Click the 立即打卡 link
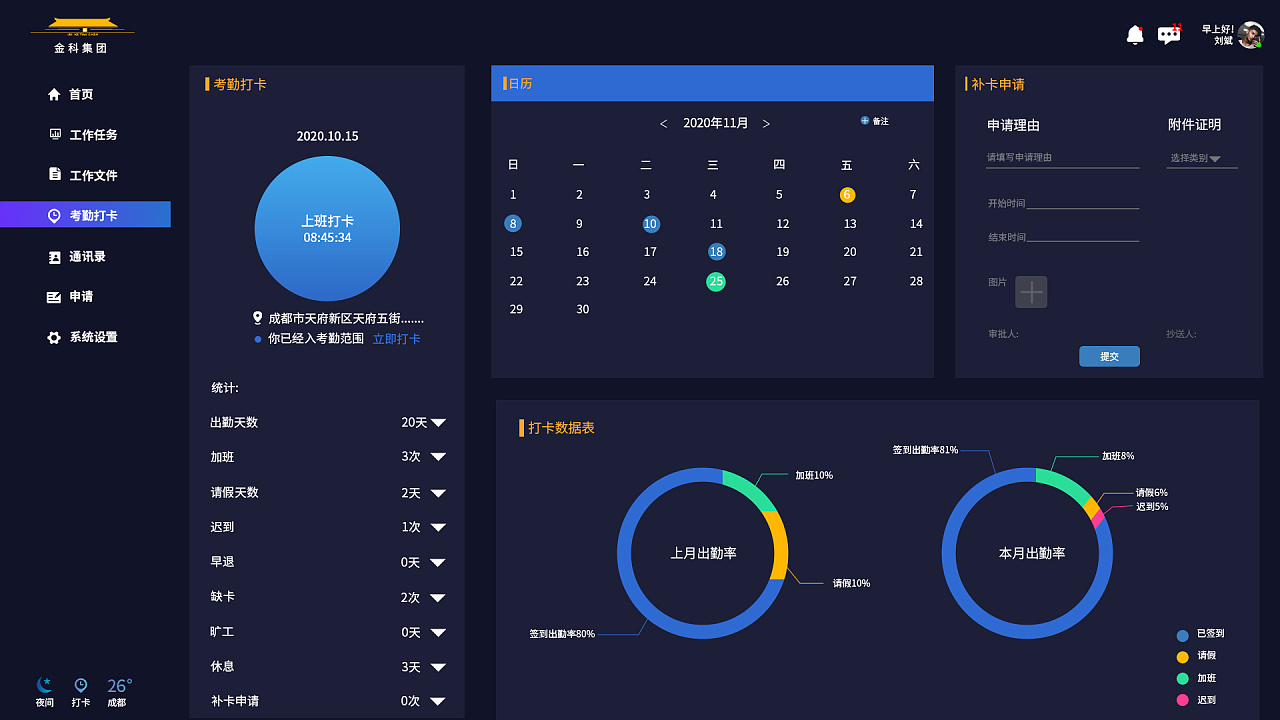Image resolution: width=1280 pixels, height=720 pixels. (397, 338)
